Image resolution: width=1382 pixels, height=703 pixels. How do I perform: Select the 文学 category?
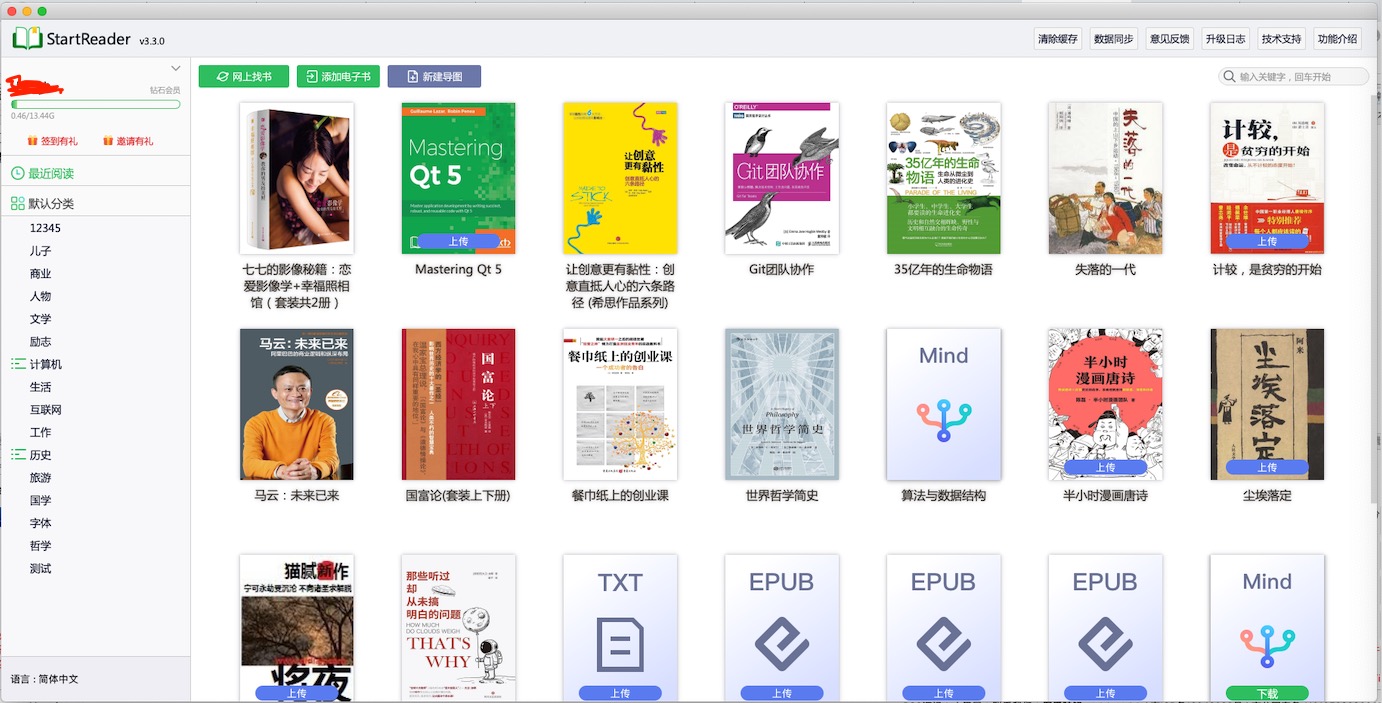pyautogui.click(x=40, y=319)
